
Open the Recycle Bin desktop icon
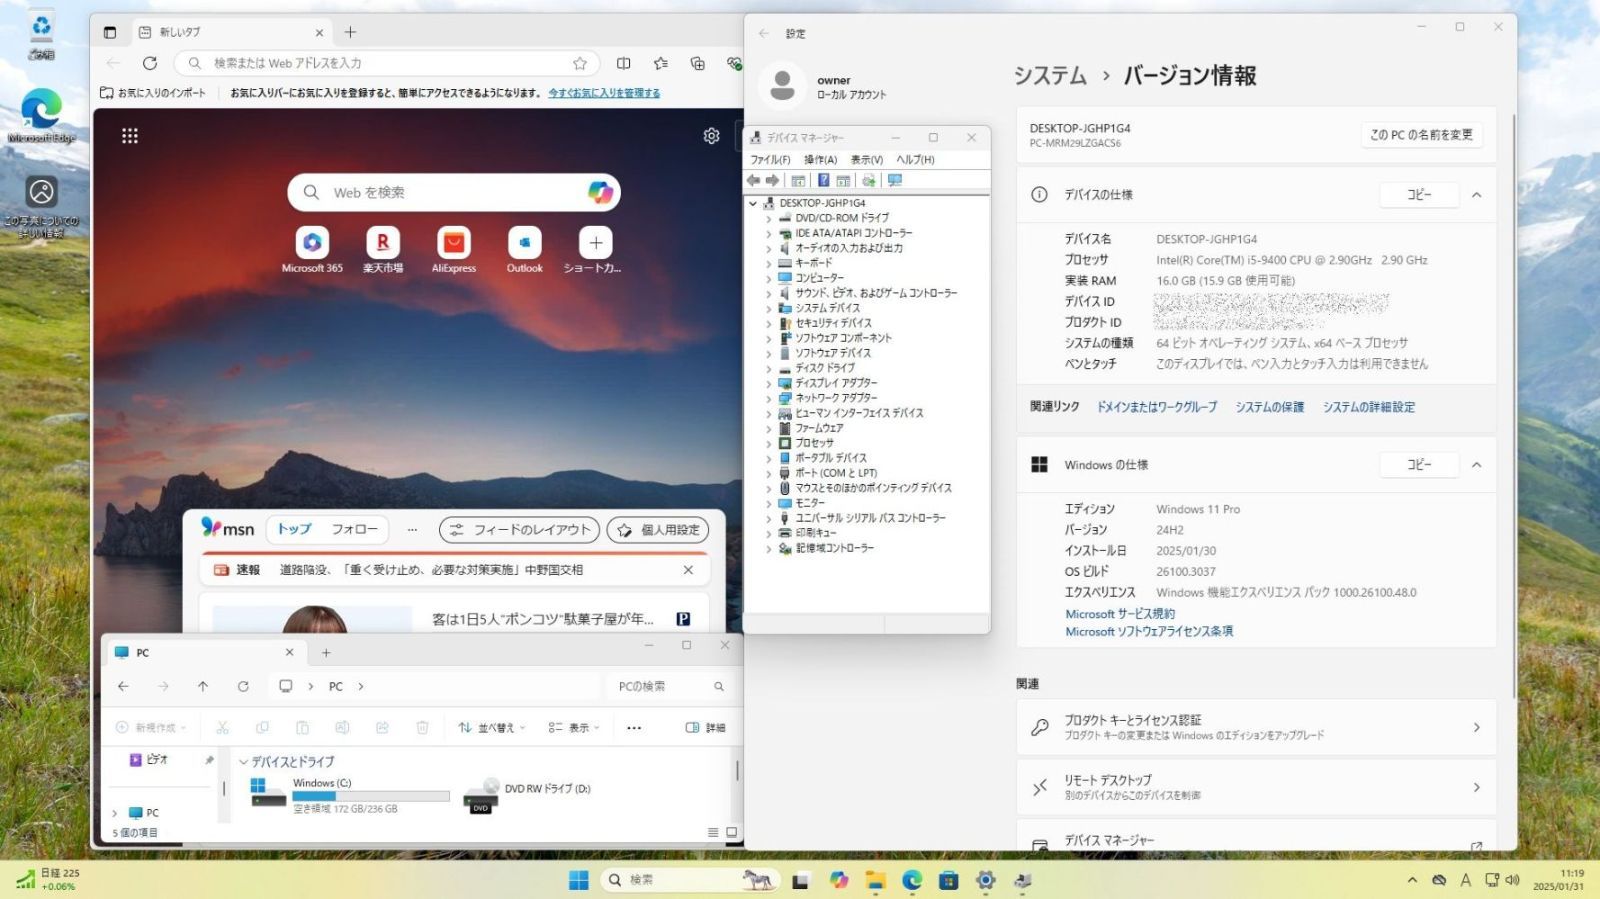click(41, 35)
